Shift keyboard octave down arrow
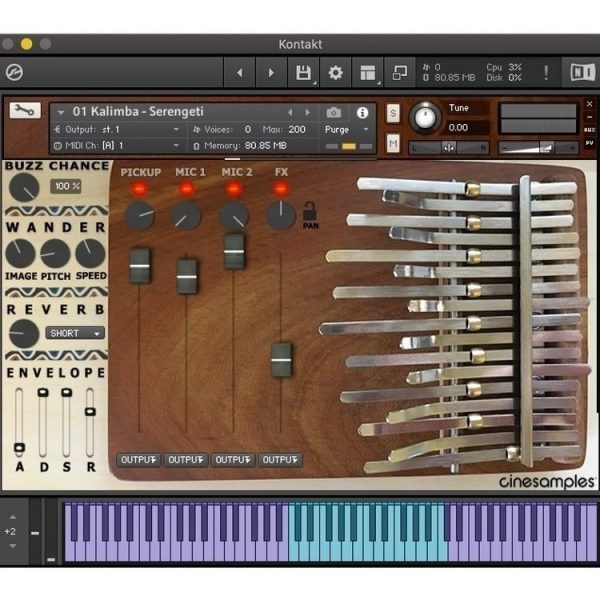This screenshot has width=600, height=600. [x=13, y=546]
